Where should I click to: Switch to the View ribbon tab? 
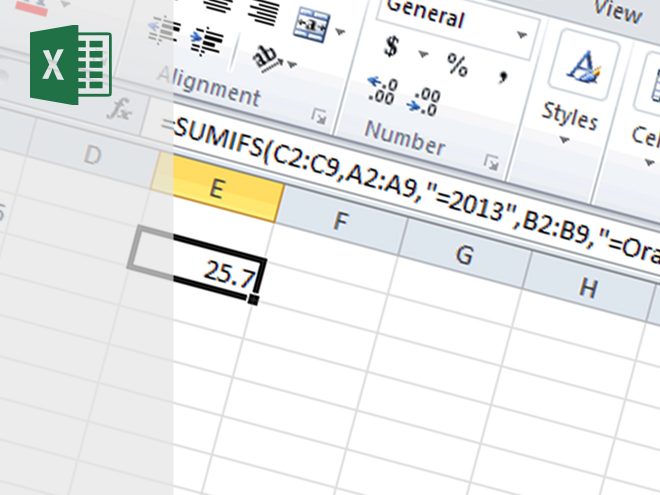click(x=617, y=10)
